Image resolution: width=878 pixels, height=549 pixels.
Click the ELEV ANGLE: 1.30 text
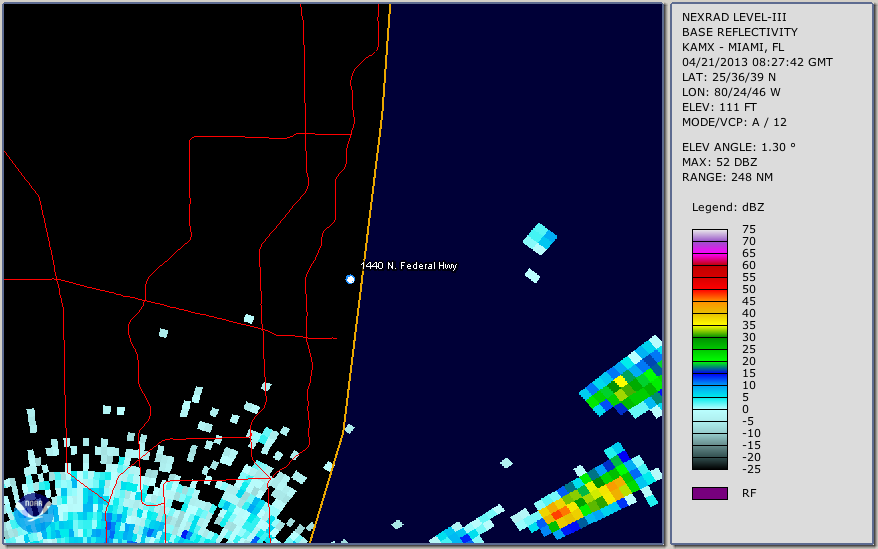click(738, 147)
